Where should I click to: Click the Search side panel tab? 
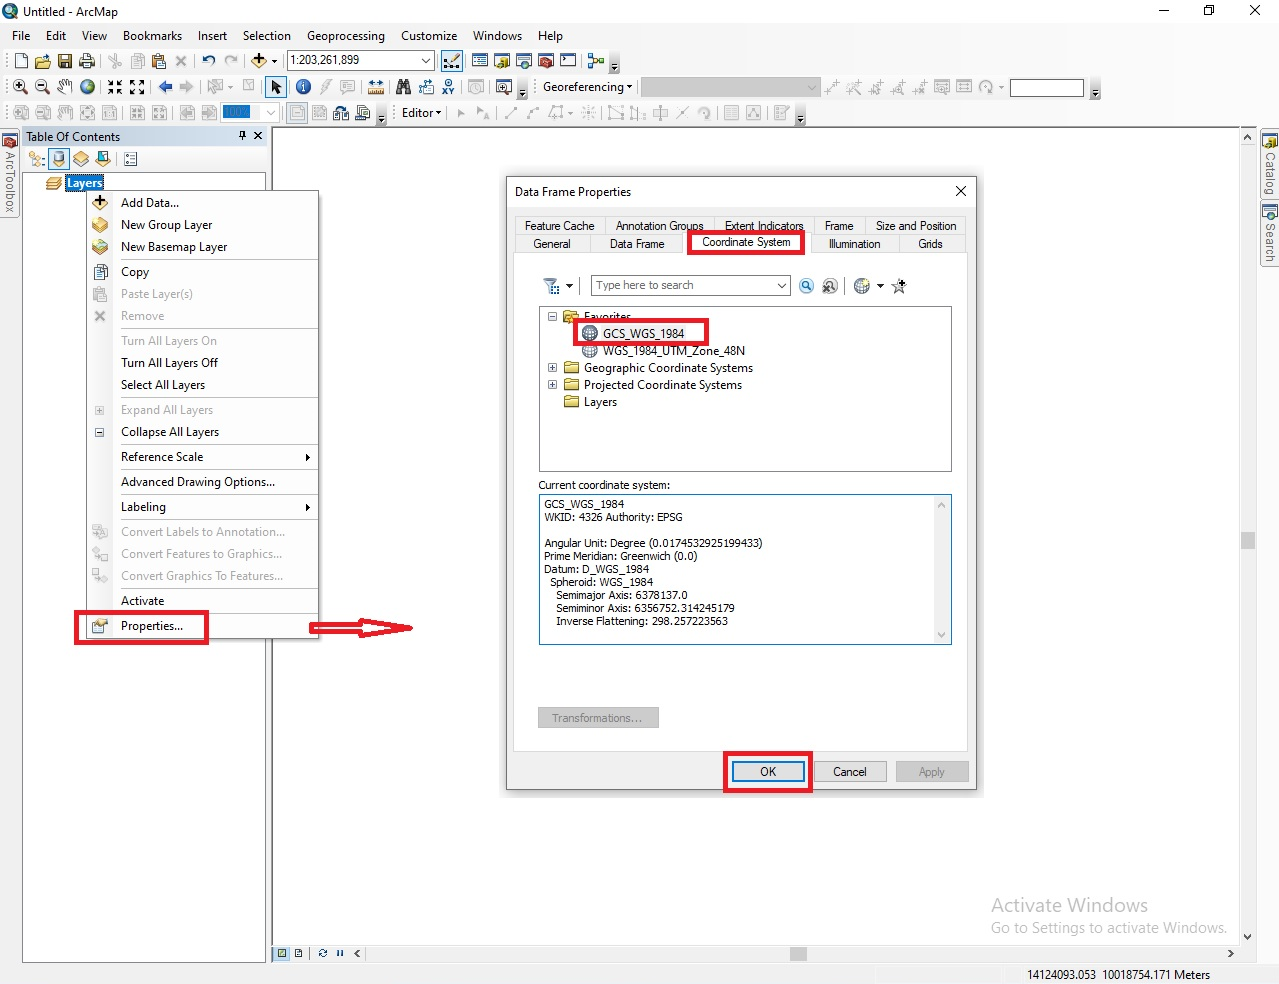point(1269,234)
